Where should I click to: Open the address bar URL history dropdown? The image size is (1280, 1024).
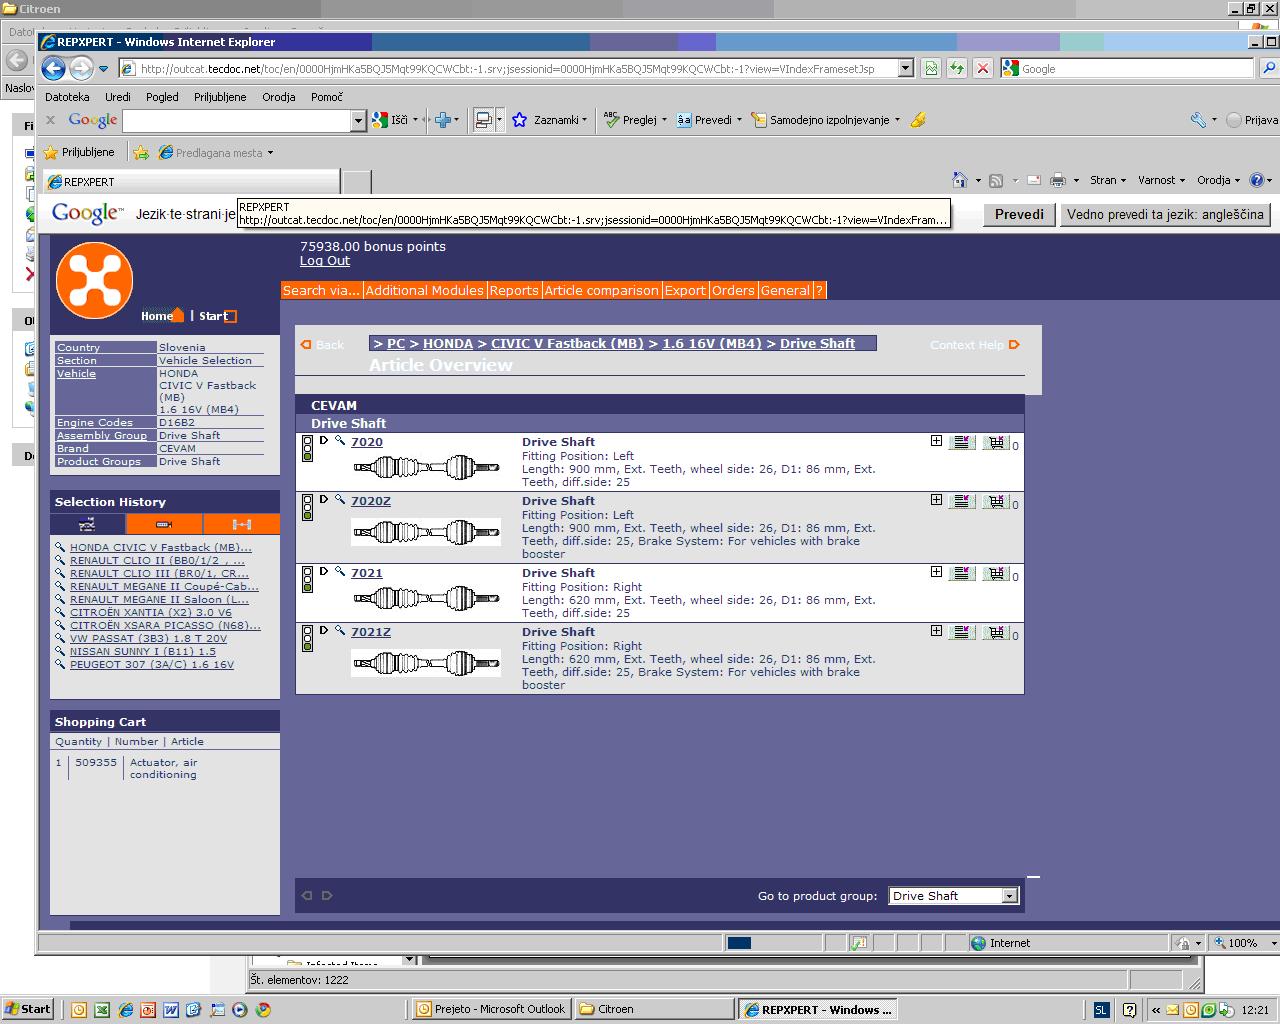[x=905, y=68]
